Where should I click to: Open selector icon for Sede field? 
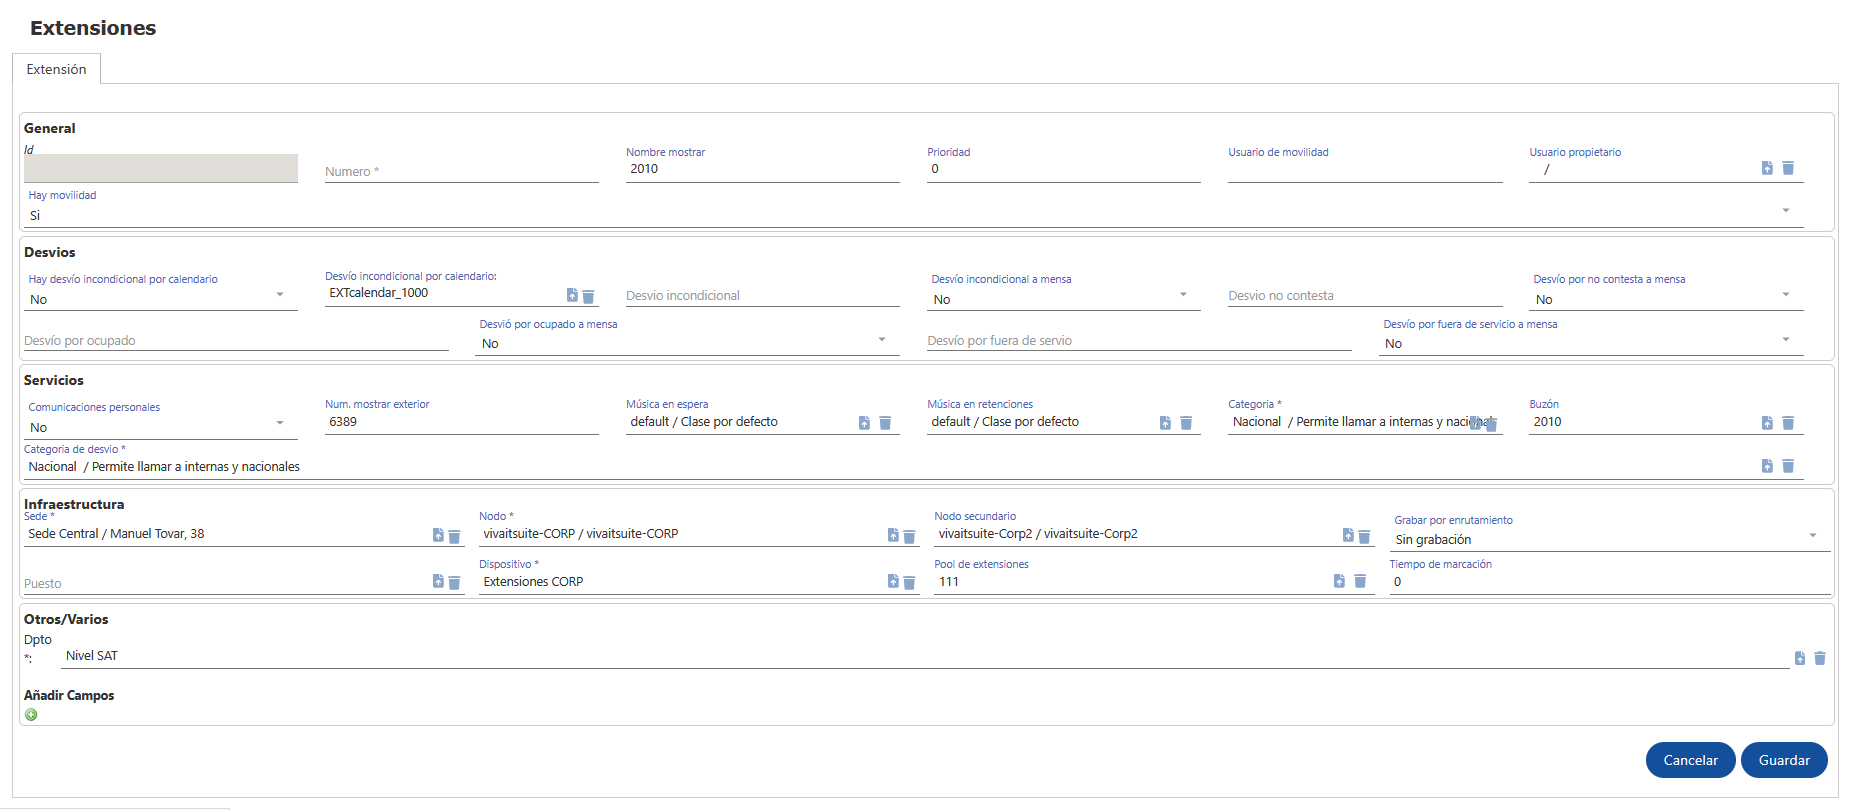(438, 535)
